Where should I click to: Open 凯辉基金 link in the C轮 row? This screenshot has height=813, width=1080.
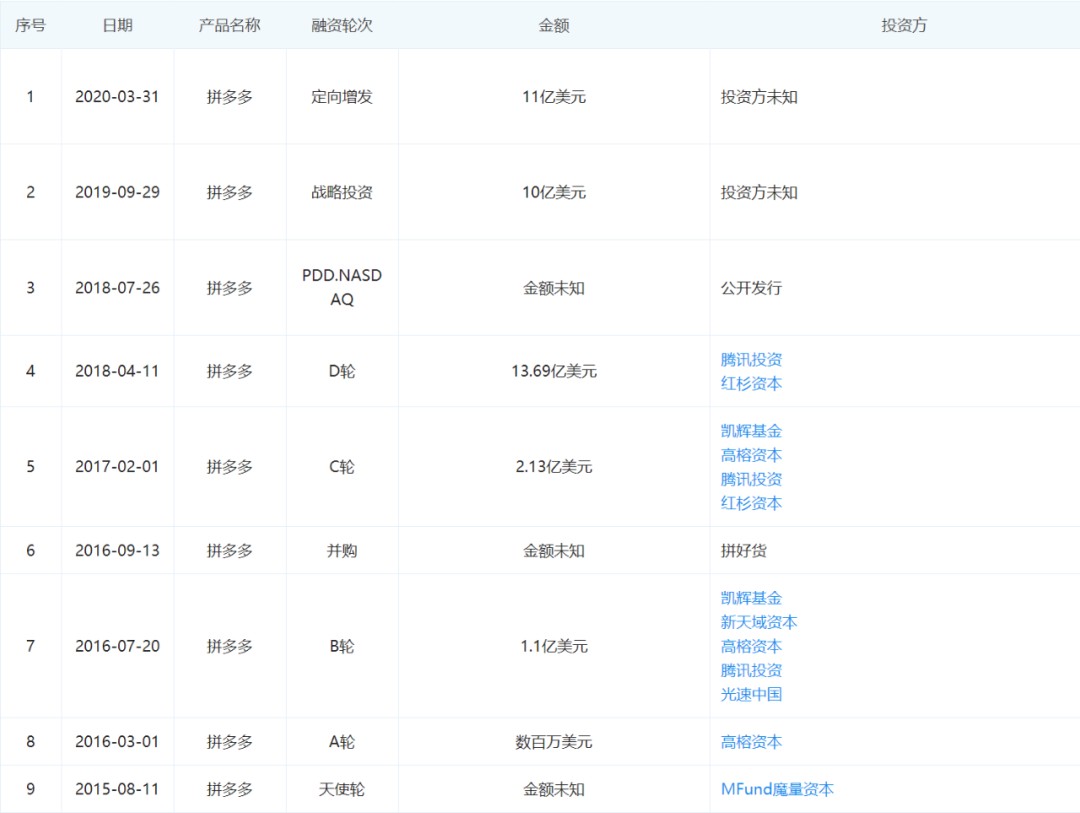pyautogui.click(x=751, y=431)
